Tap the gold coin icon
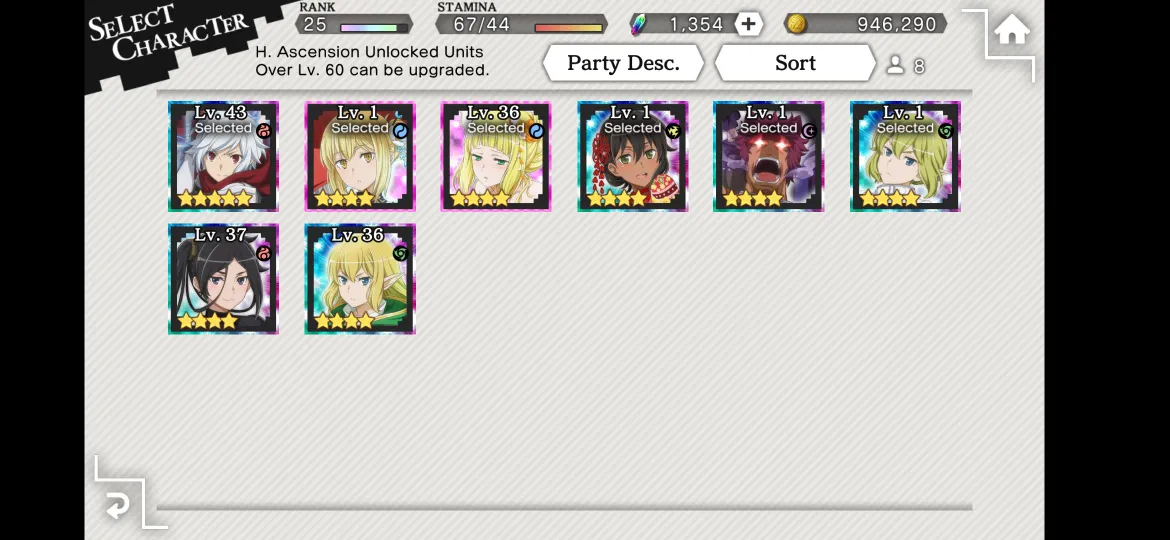Screen dimensions: 1170x540 pyautogui.click(x=796, y=24)
